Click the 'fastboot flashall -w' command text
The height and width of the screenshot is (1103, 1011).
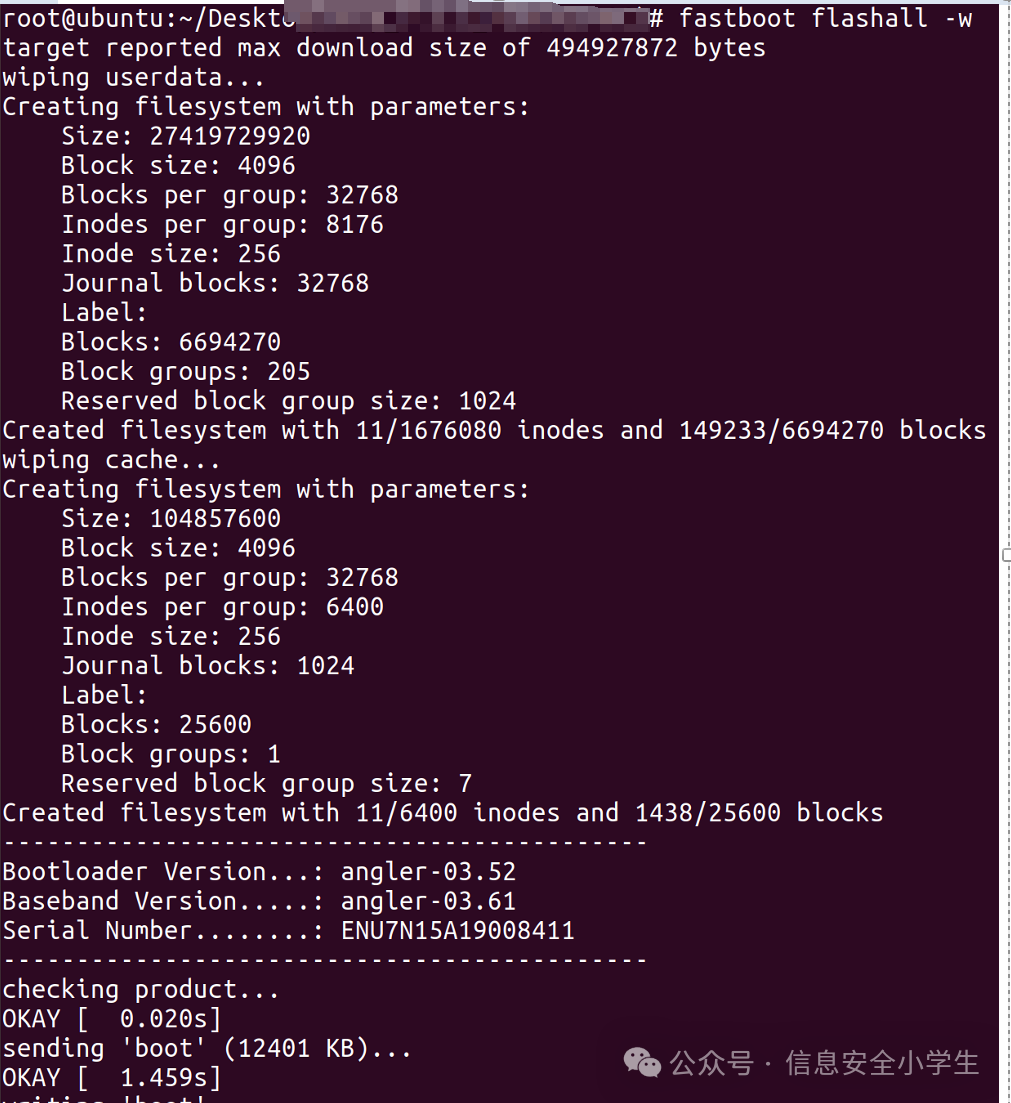[x=824, y=18]
